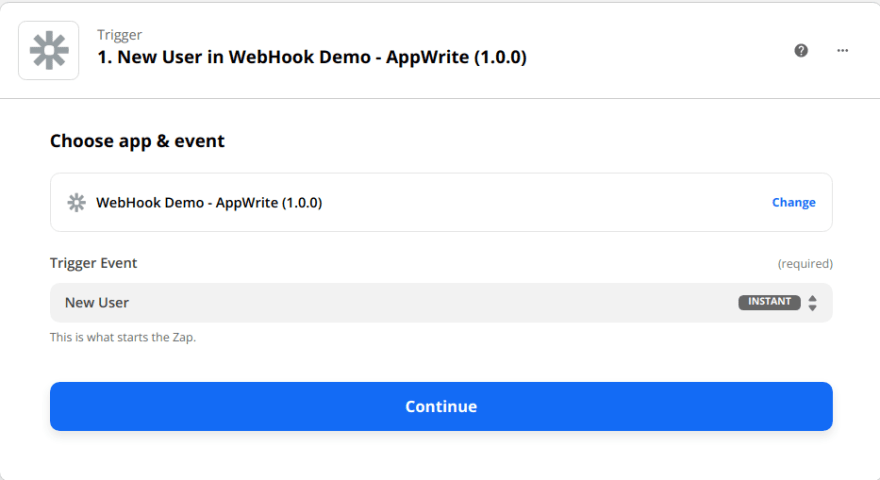
Task: Click the Trigger label above the title
Action: [120, 35]
